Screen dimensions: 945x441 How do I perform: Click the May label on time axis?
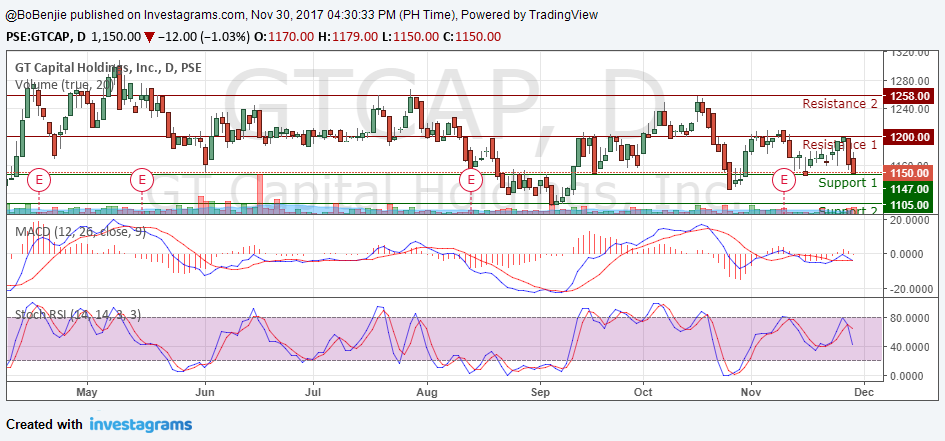(x=87, y=391)
